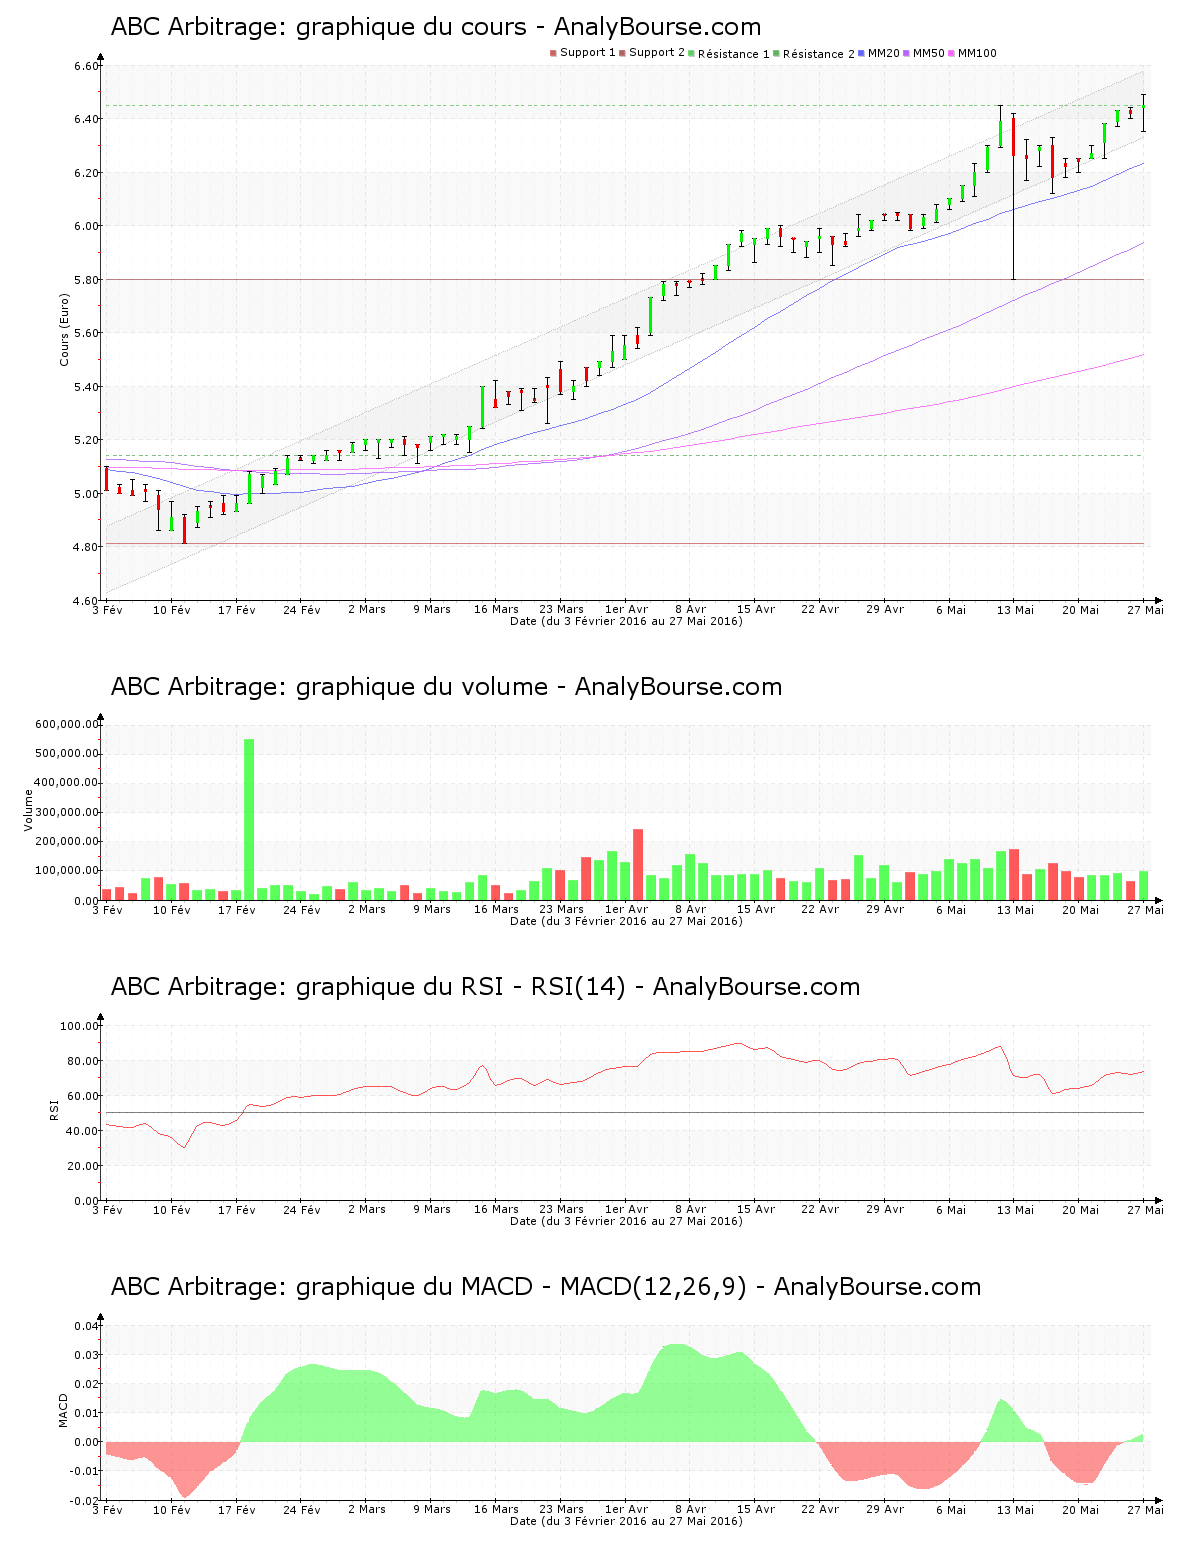Select the 'Résistance 1' legend label

pyautogui.click(x=733, y=54)
